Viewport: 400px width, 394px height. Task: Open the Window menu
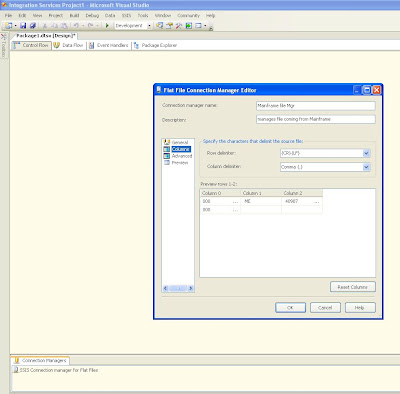[x=163, y=15]
